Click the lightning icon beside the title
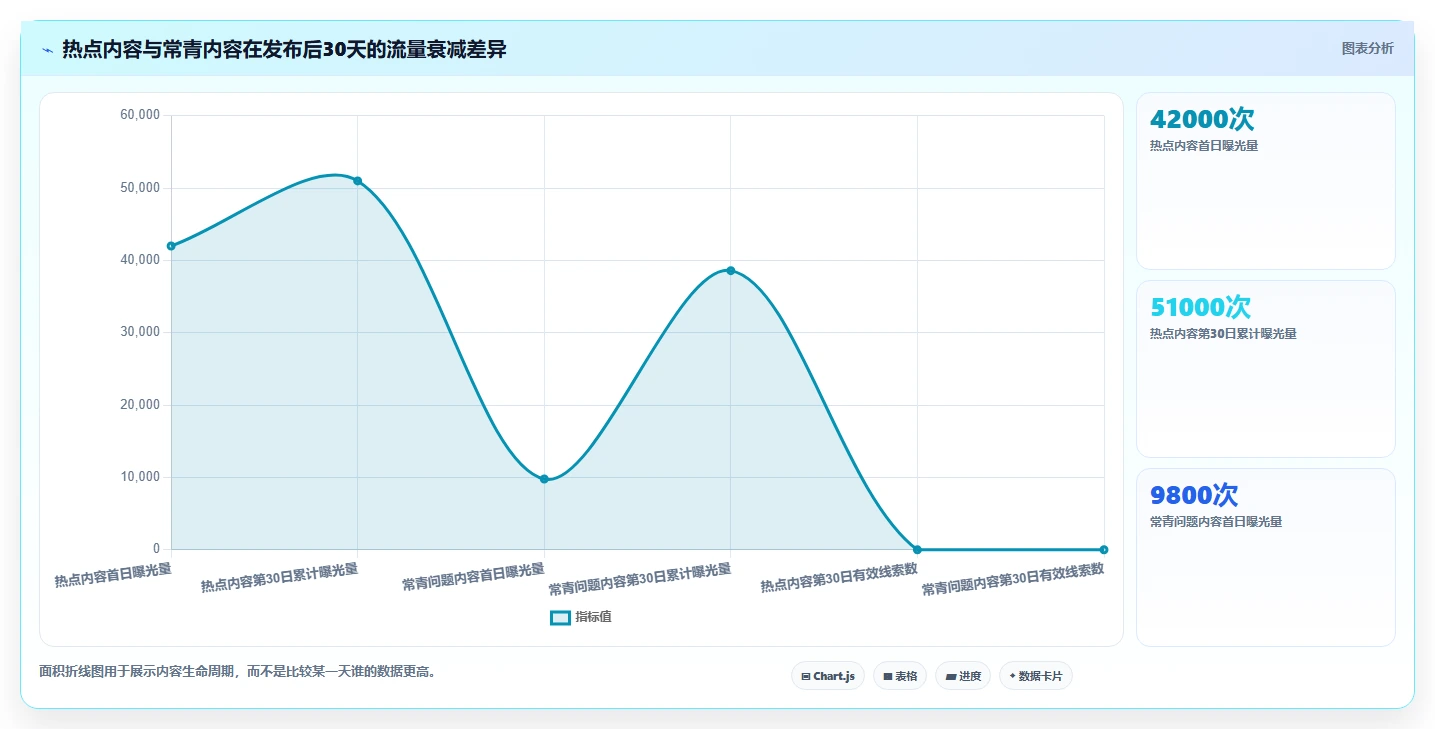 47,50
